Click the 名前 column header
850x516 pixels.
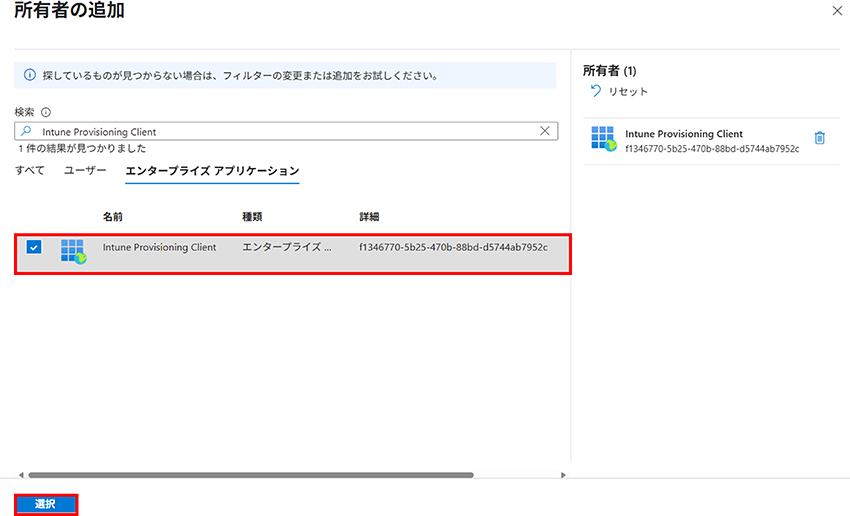(113, 217)
